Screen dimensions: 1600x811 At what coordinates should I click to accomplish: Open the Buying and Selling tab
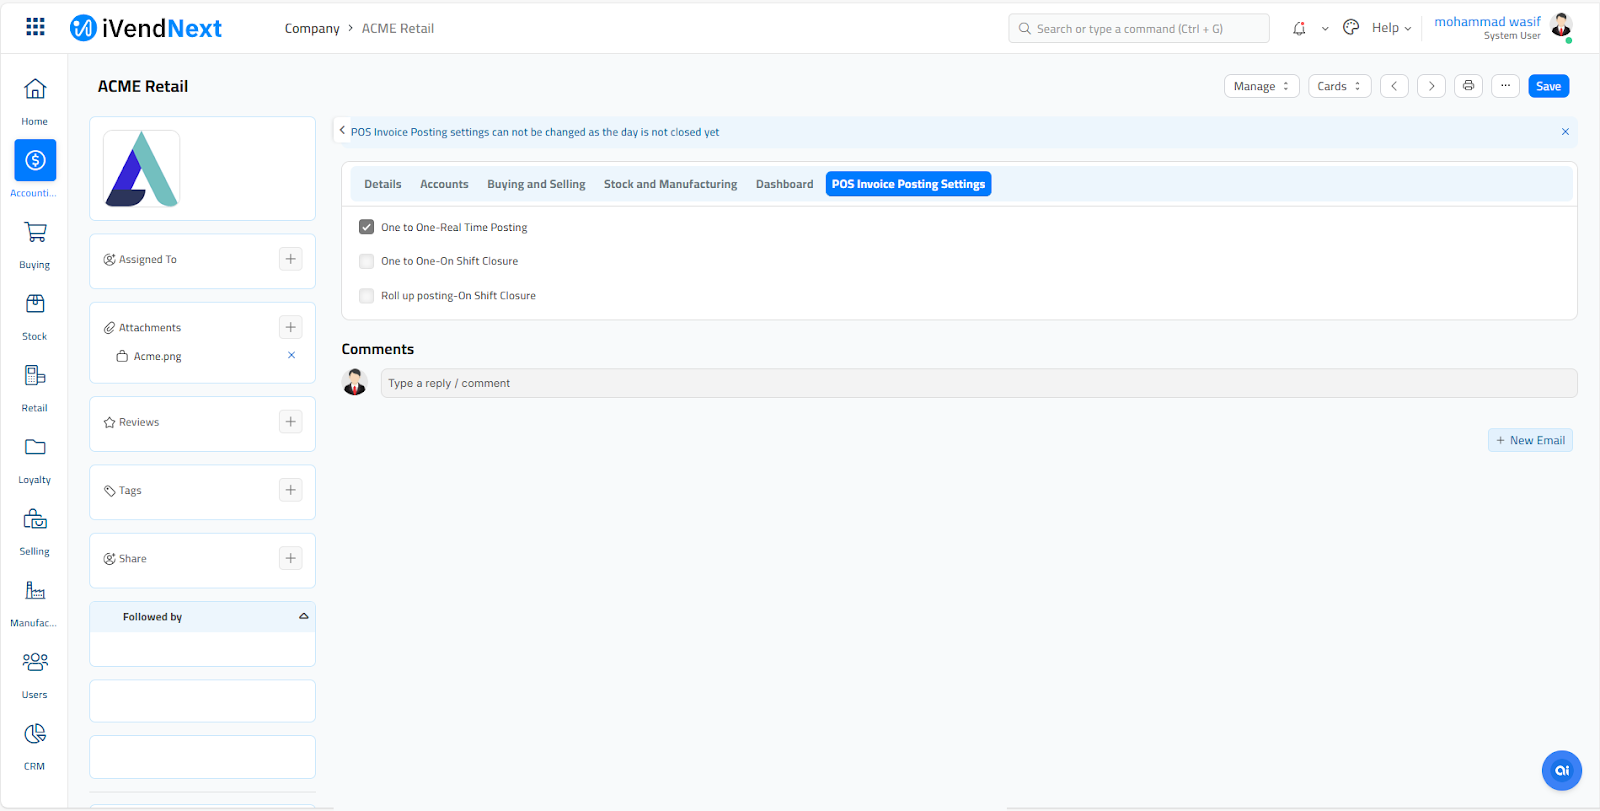(x=536, y=184)
